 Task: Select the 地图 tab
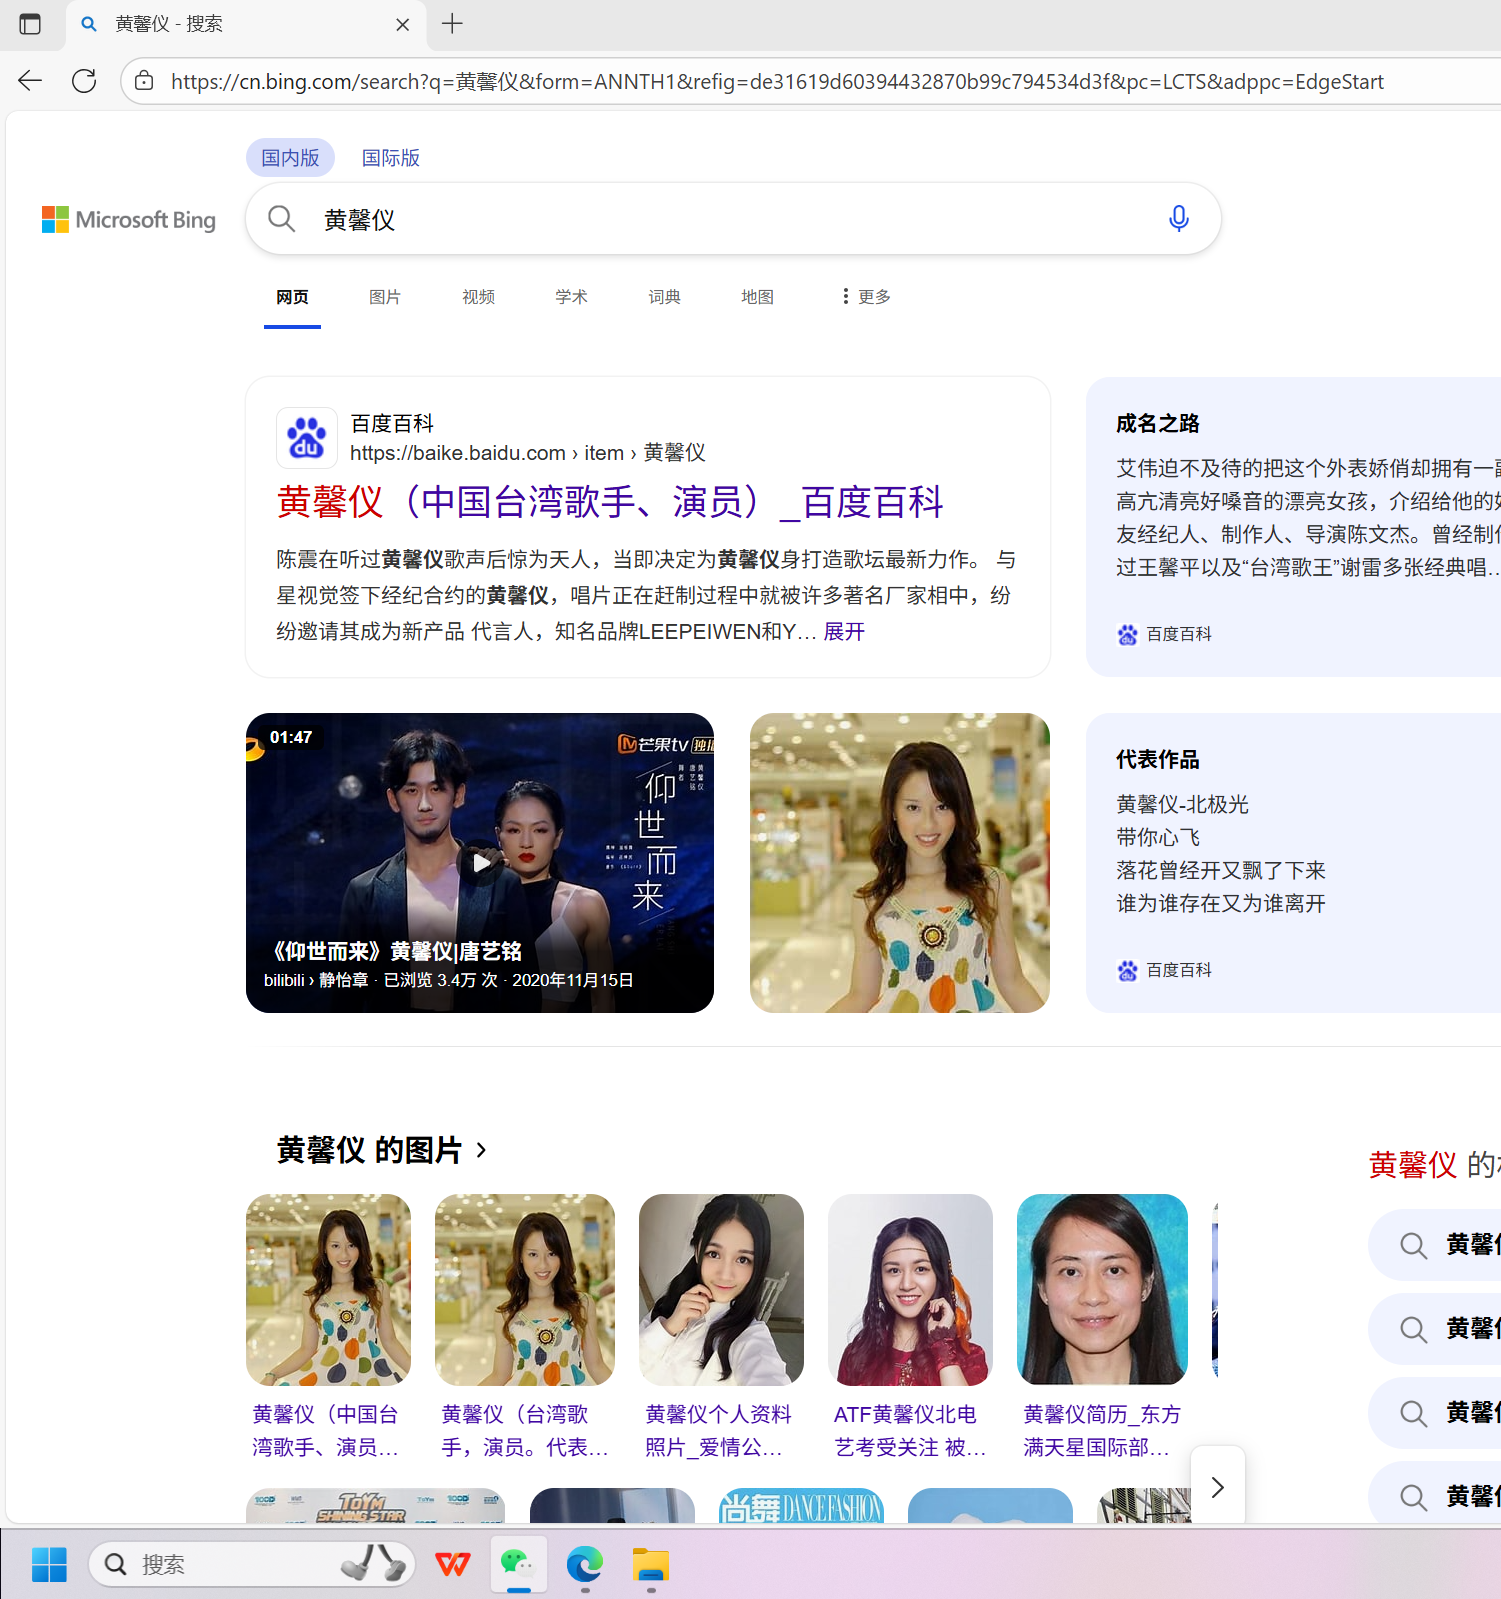(757, 297)
